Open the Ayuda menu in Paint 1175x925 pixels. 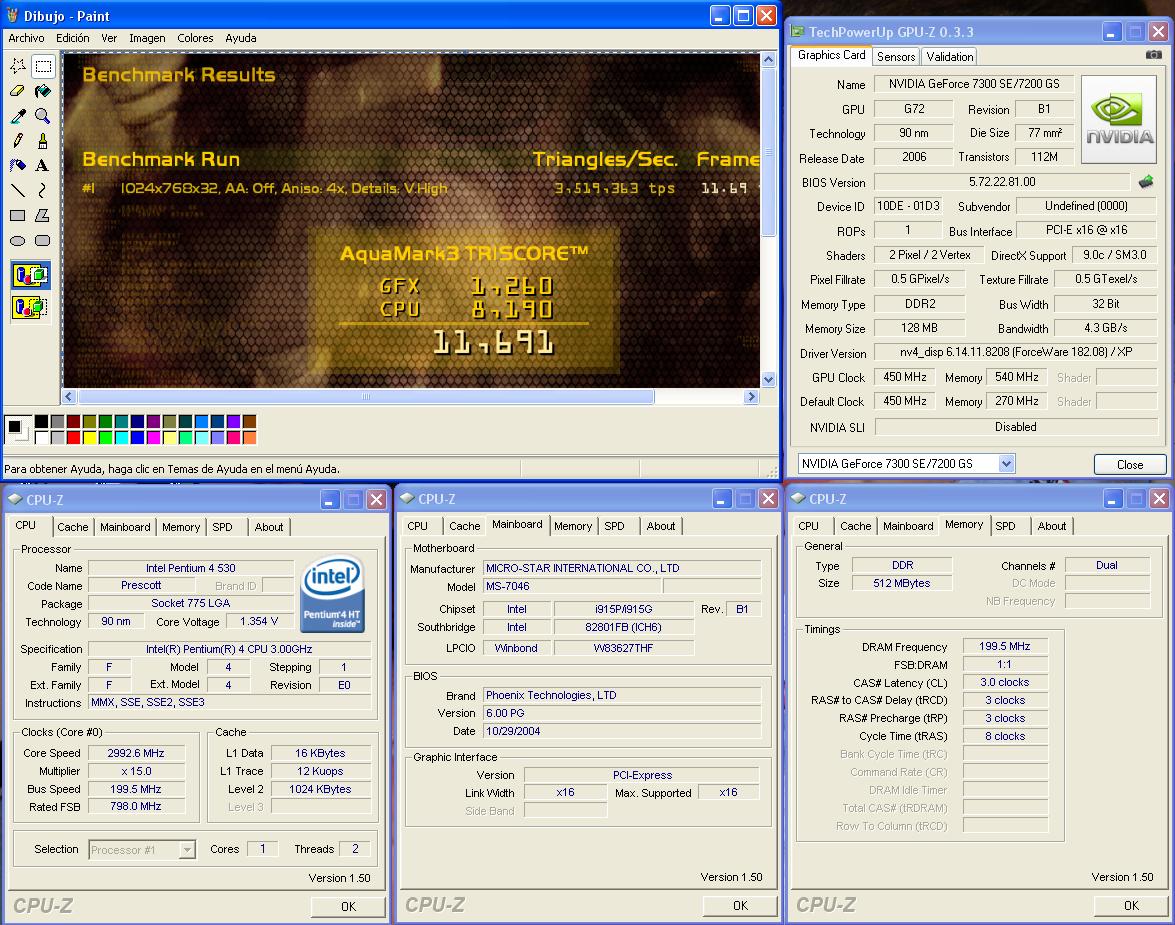(241, 37)
